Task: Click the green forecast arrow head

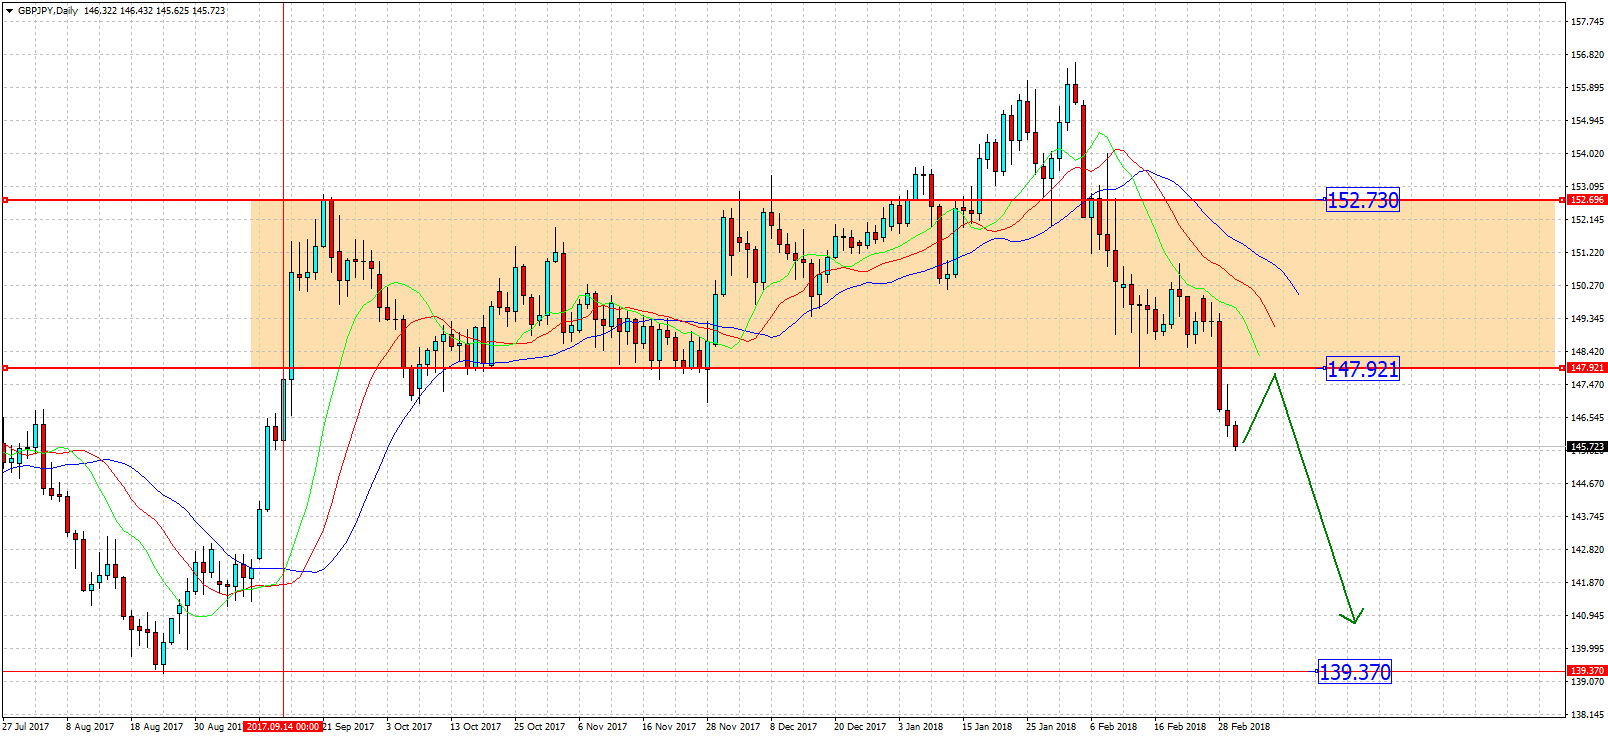Action: pyautogui.click(x=1354, y=620)
